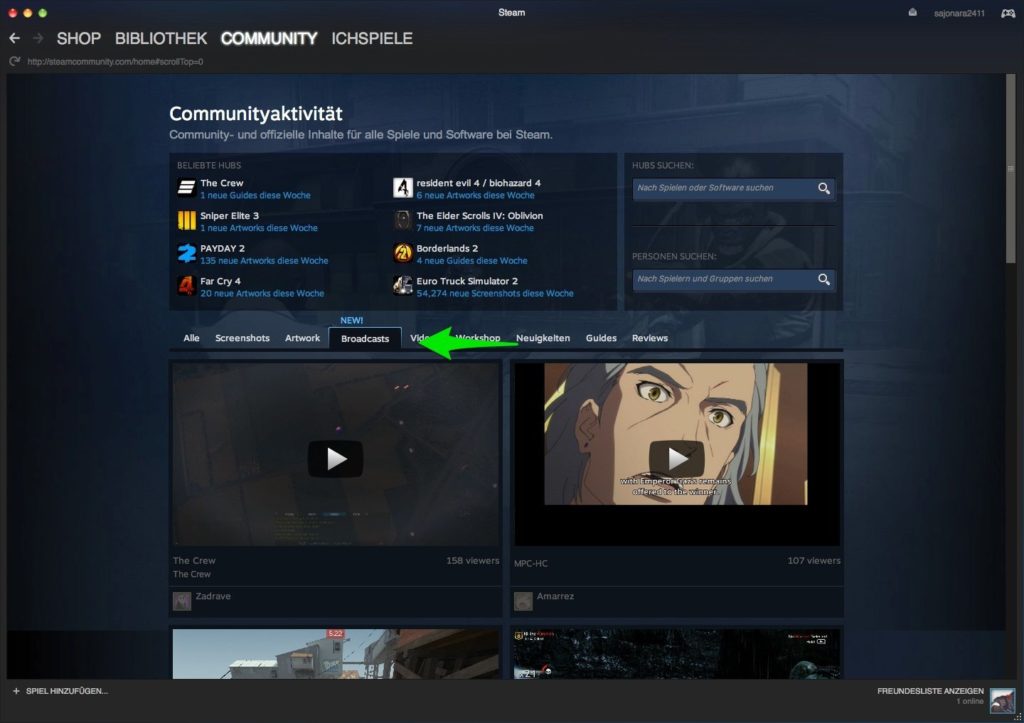Open Euro Truck Simulator 2 icon
The height and width of the screenshot is (723, 1024).
[402, 286]
